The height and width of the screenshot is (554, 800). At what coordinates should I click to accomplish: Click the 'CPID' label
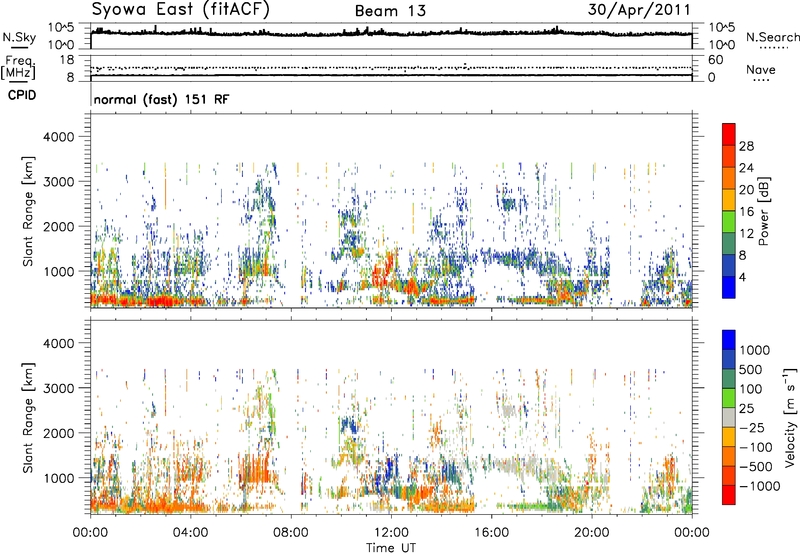[22, 95]
